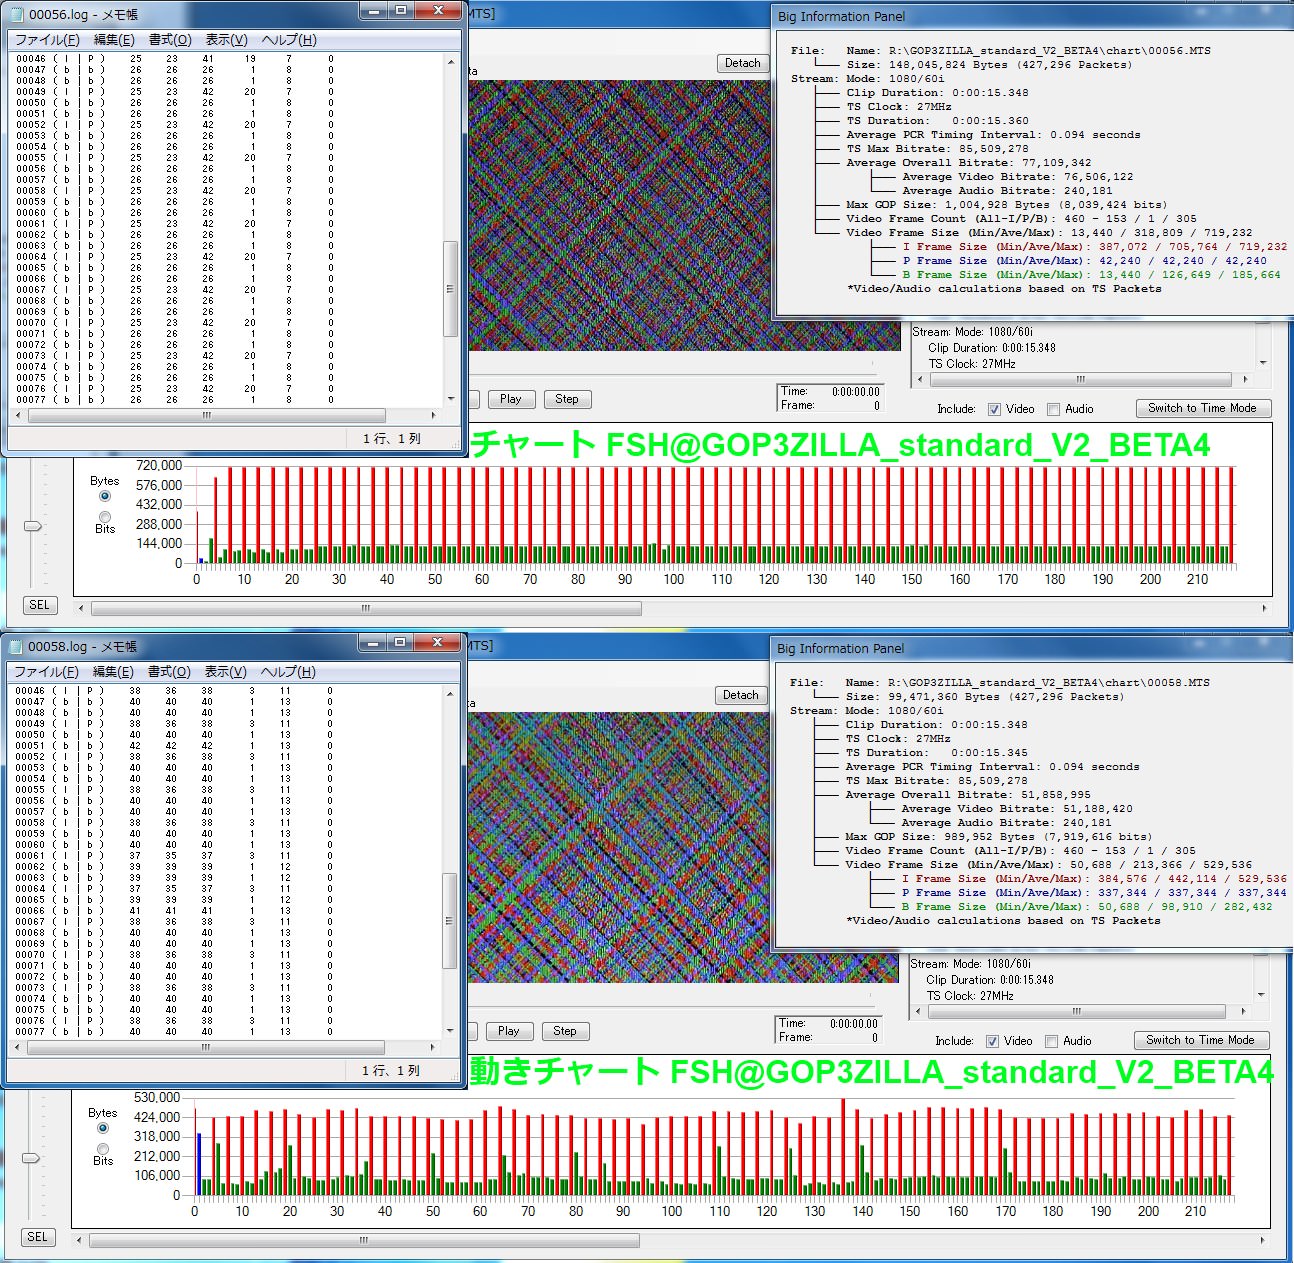1294x1263 pixels.
Task: Minimize the 00058.log Notepad window
Action: click(373, 642)
